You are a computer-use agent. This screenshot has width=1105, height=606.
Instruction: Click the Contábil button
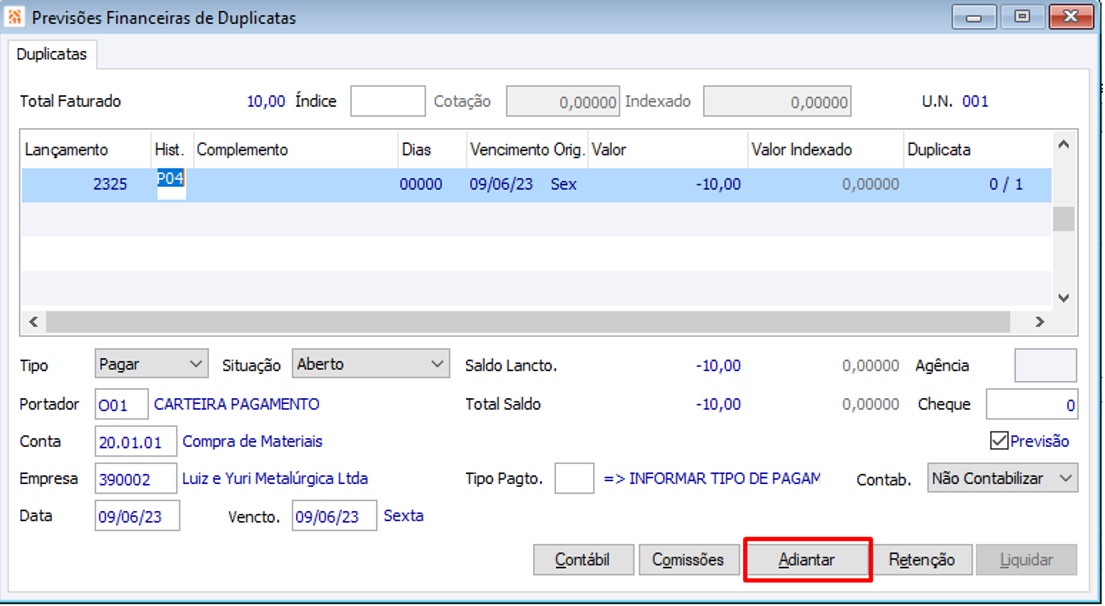point(584,559)
